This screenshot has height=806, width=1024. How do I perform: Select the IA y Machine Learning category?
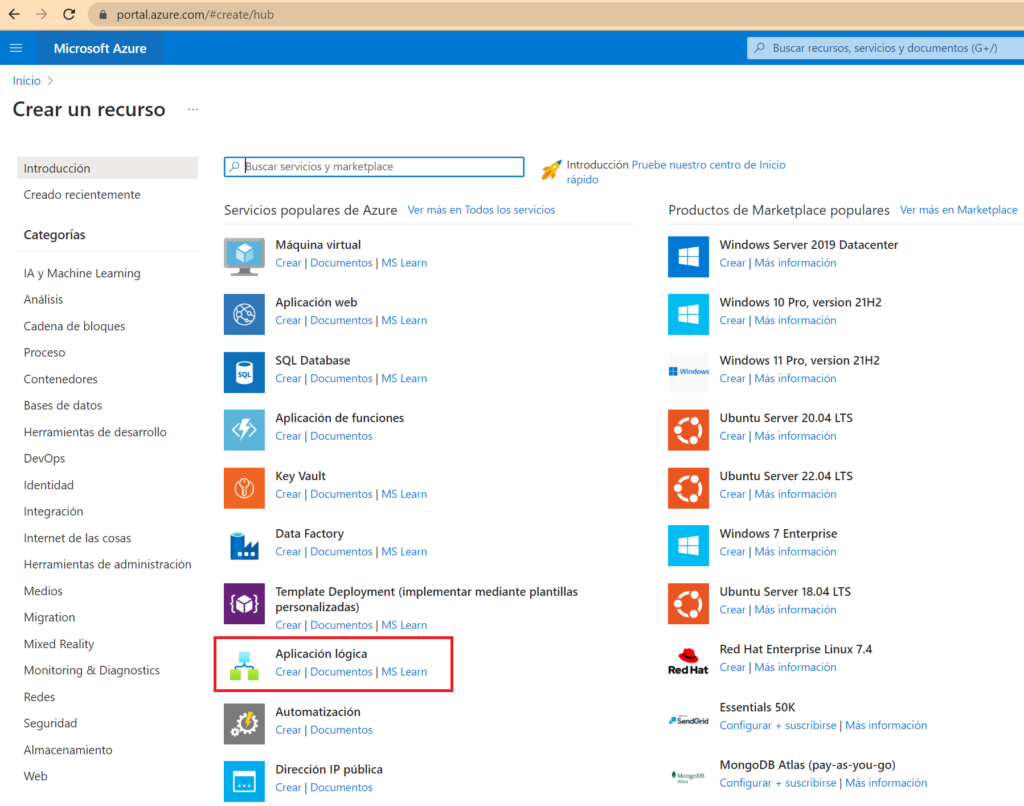tap(82, 273)
